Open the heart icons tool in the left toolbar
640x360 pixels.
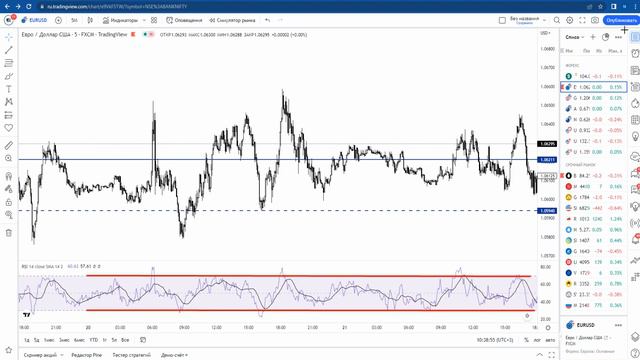pos(9,128)
